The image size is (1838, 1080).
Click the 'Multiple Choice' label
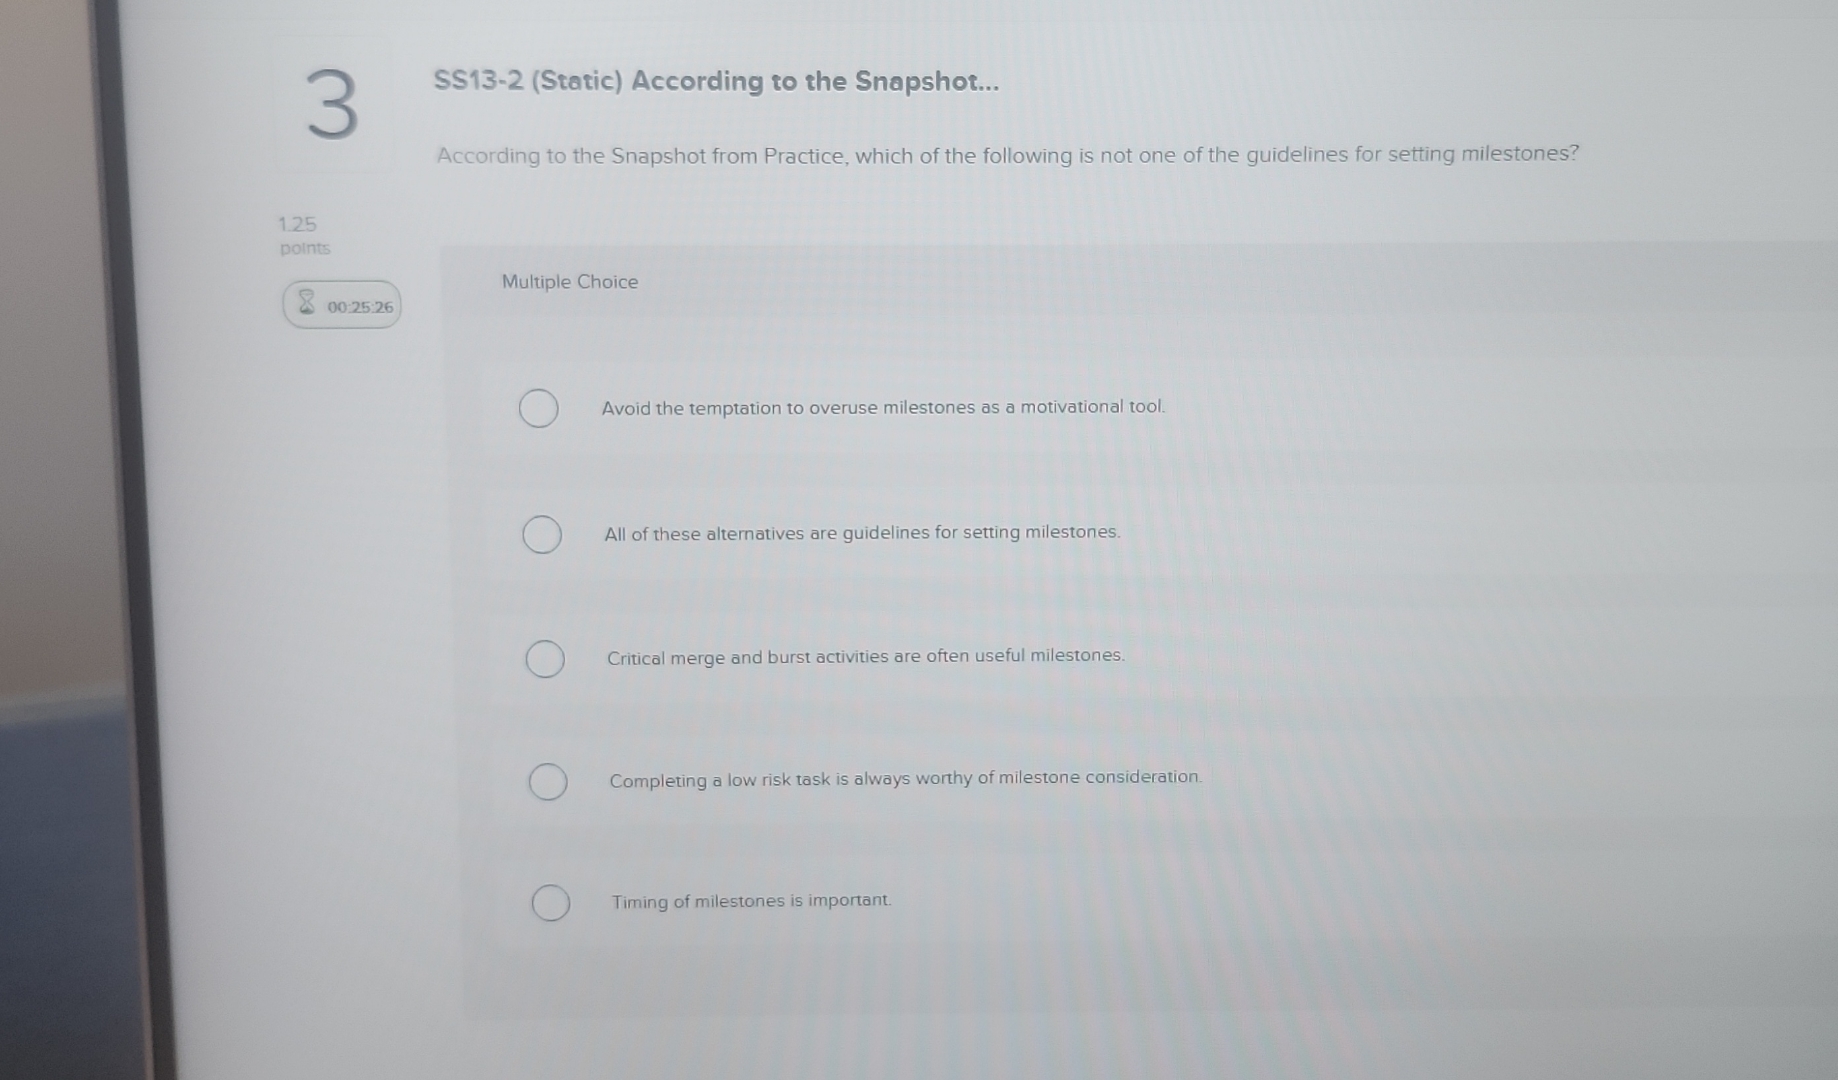[570, 282]
